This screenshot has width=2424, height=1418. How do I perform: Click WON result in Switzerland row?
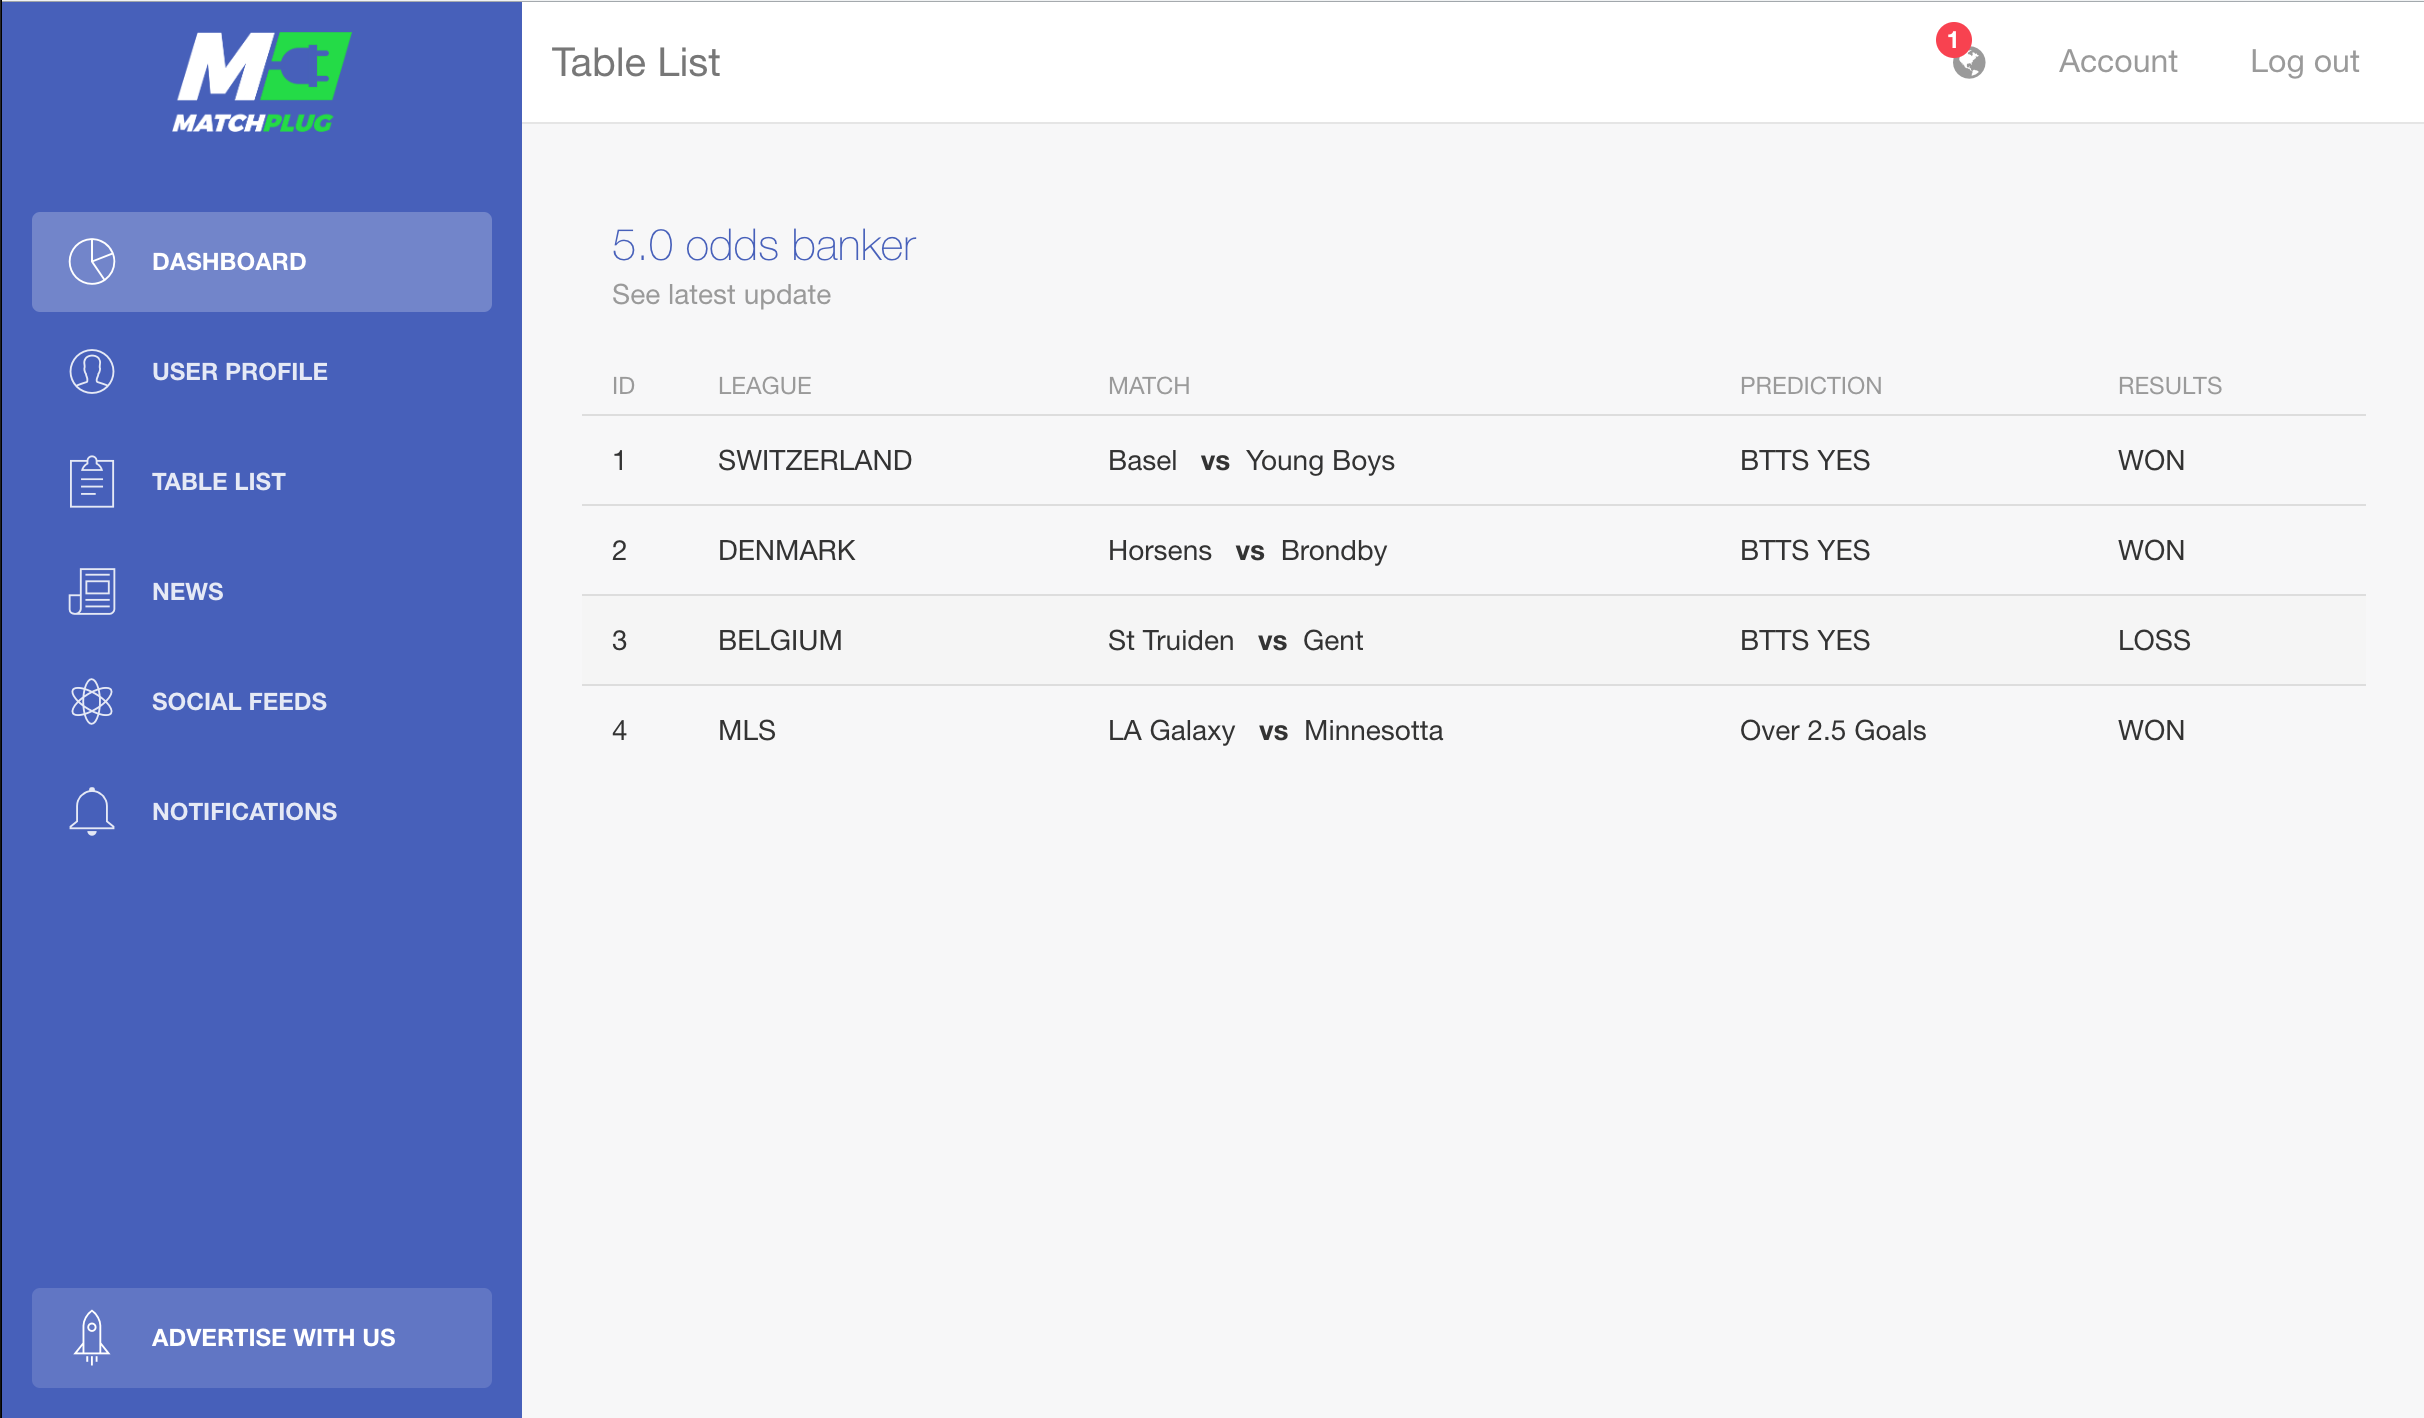(2151, 460)
